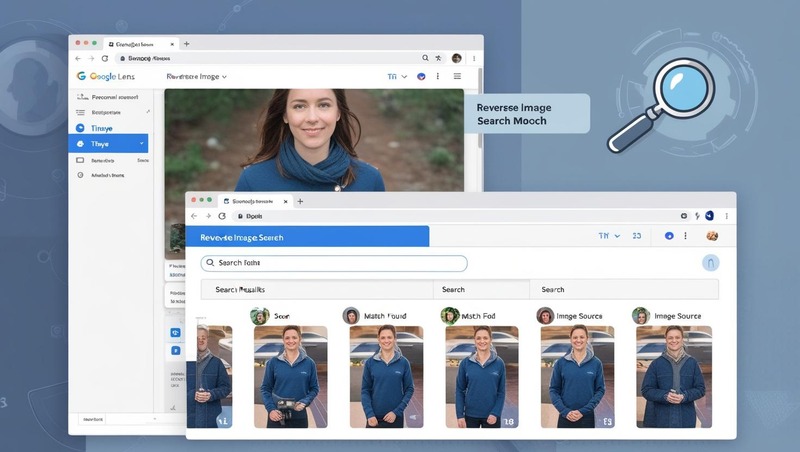Screen dimensions: 800x452
Task: Open the large woman photo in Google Lens
Action: [314, 140]
